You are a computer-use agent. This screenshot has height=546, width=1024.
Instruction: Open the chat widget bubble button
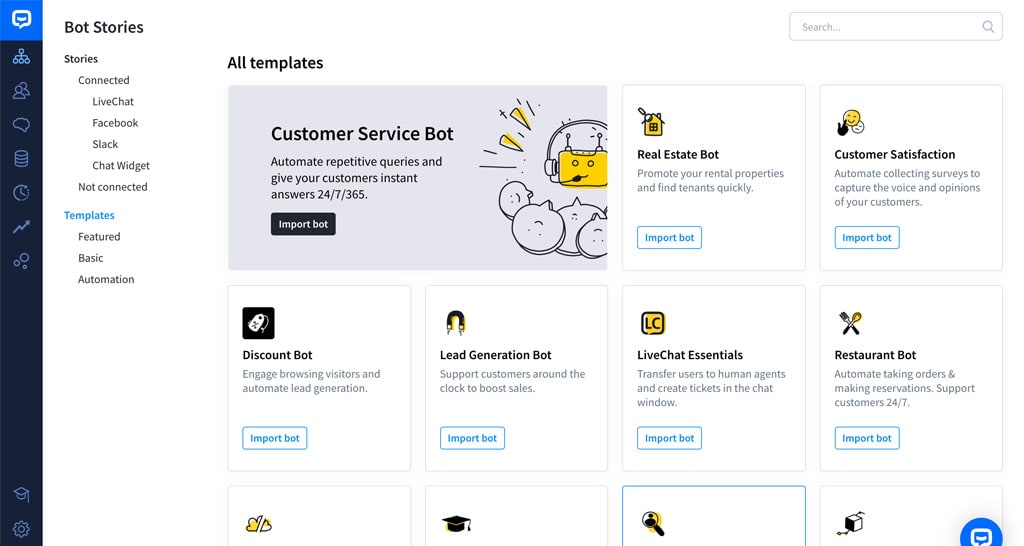coord(982,535)
